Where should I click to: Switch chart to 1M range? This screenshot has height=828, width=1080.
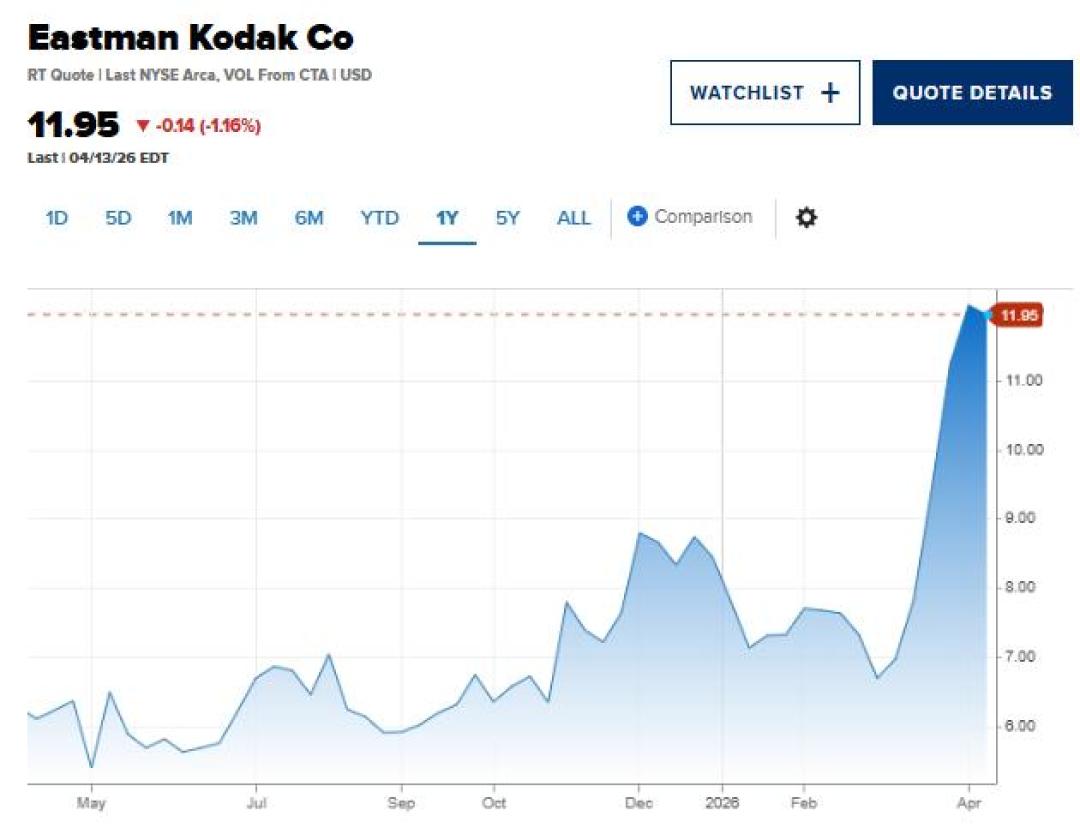click(180, 218)
